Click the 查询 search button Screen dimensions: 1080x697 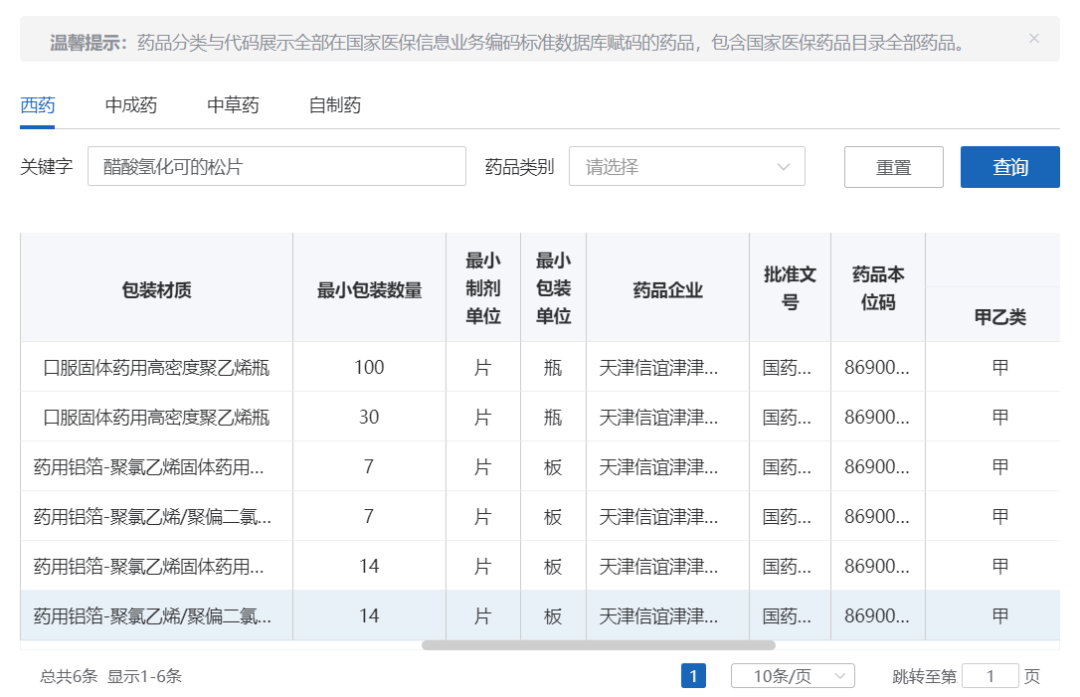tap(1010, 167)
